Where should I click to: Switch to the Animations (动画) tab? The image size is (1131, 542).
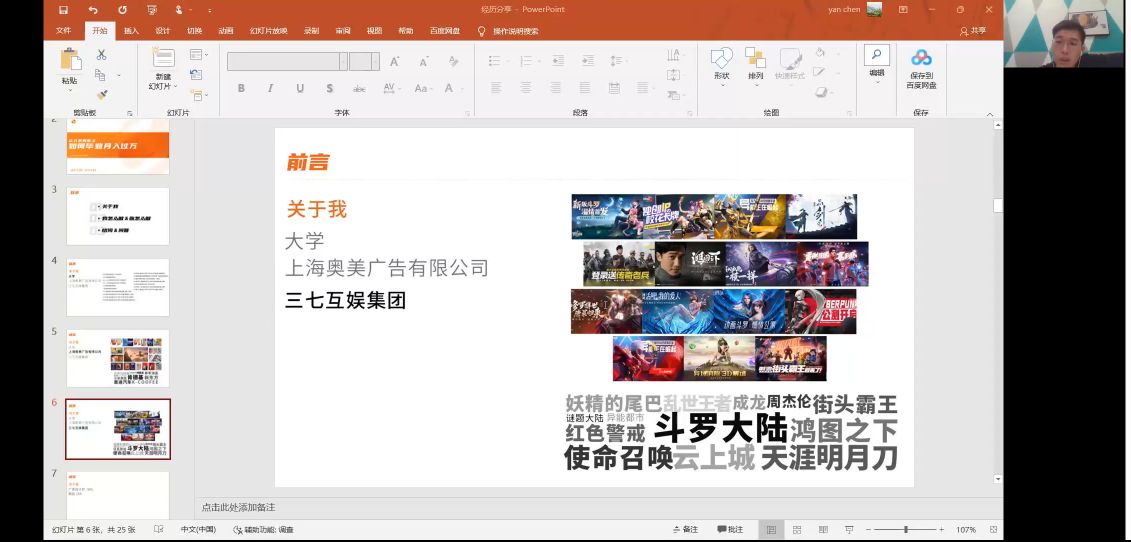pyautogui.click(x=226, y=31)
